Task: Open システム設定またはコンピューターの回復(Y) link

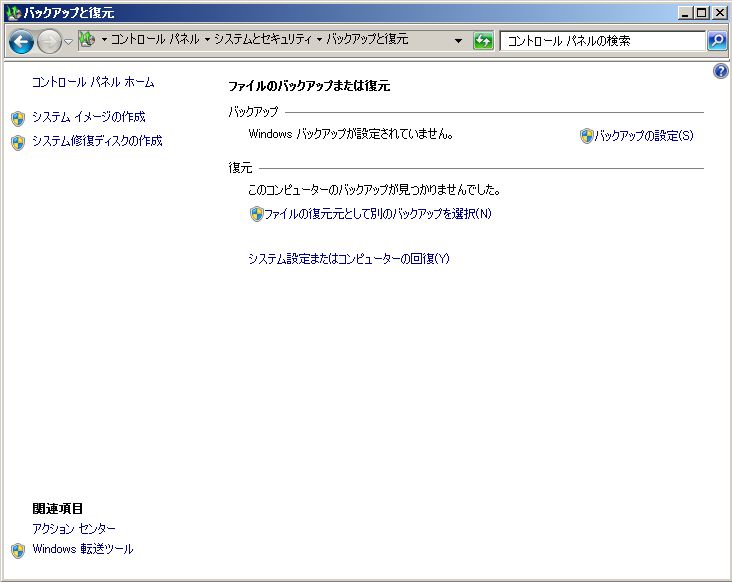Action: point(349,259)
